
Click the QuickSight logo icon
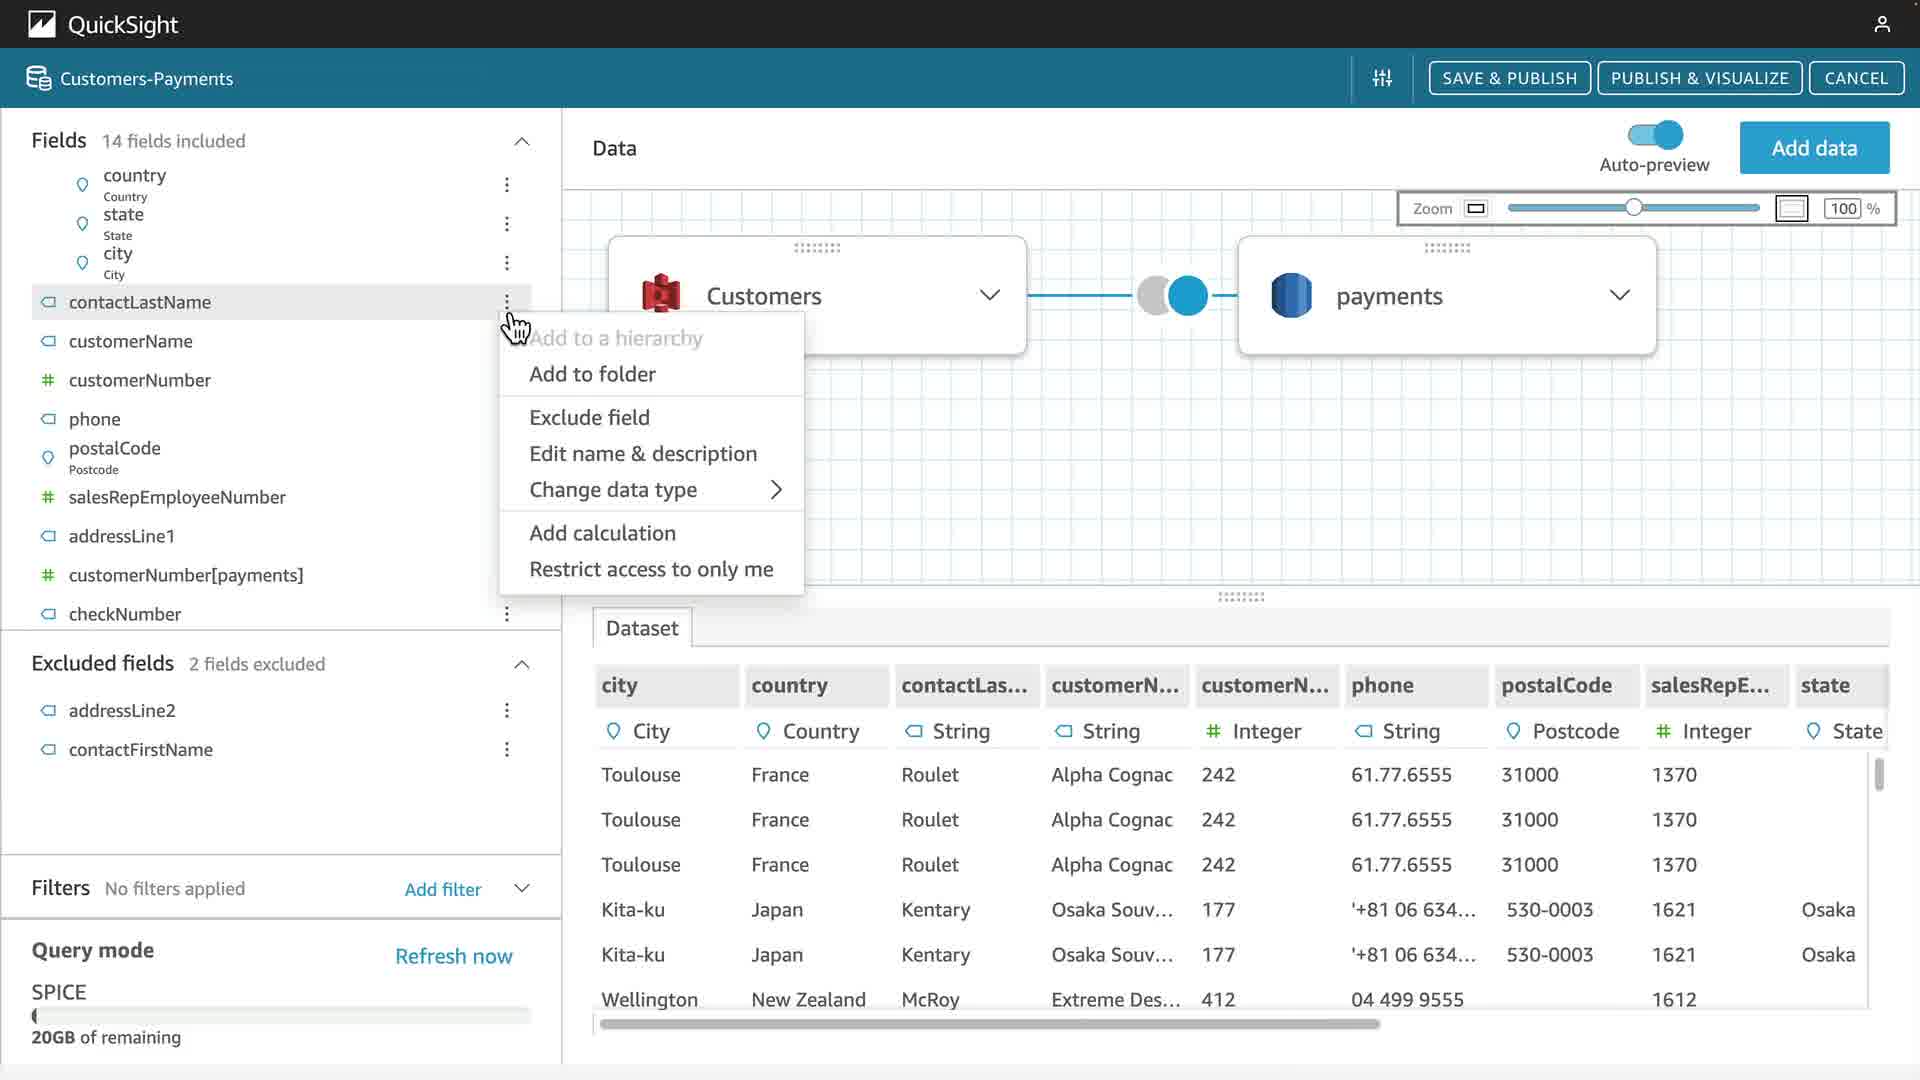(x=41, y=24)
